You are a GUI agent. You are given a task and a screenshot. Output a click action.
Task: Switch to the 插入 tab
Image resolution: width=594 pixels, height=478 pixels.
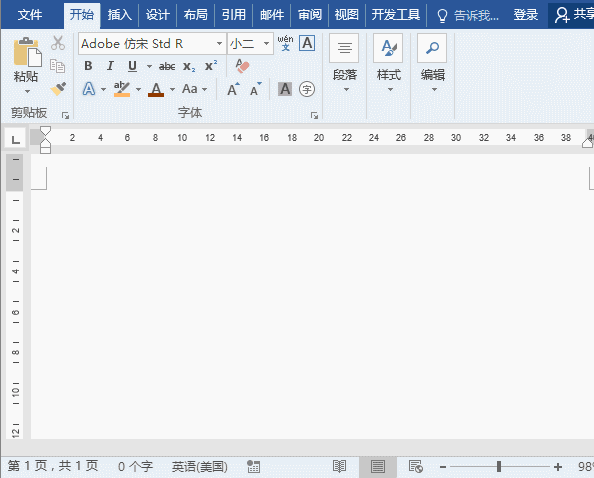pos(120,15)
